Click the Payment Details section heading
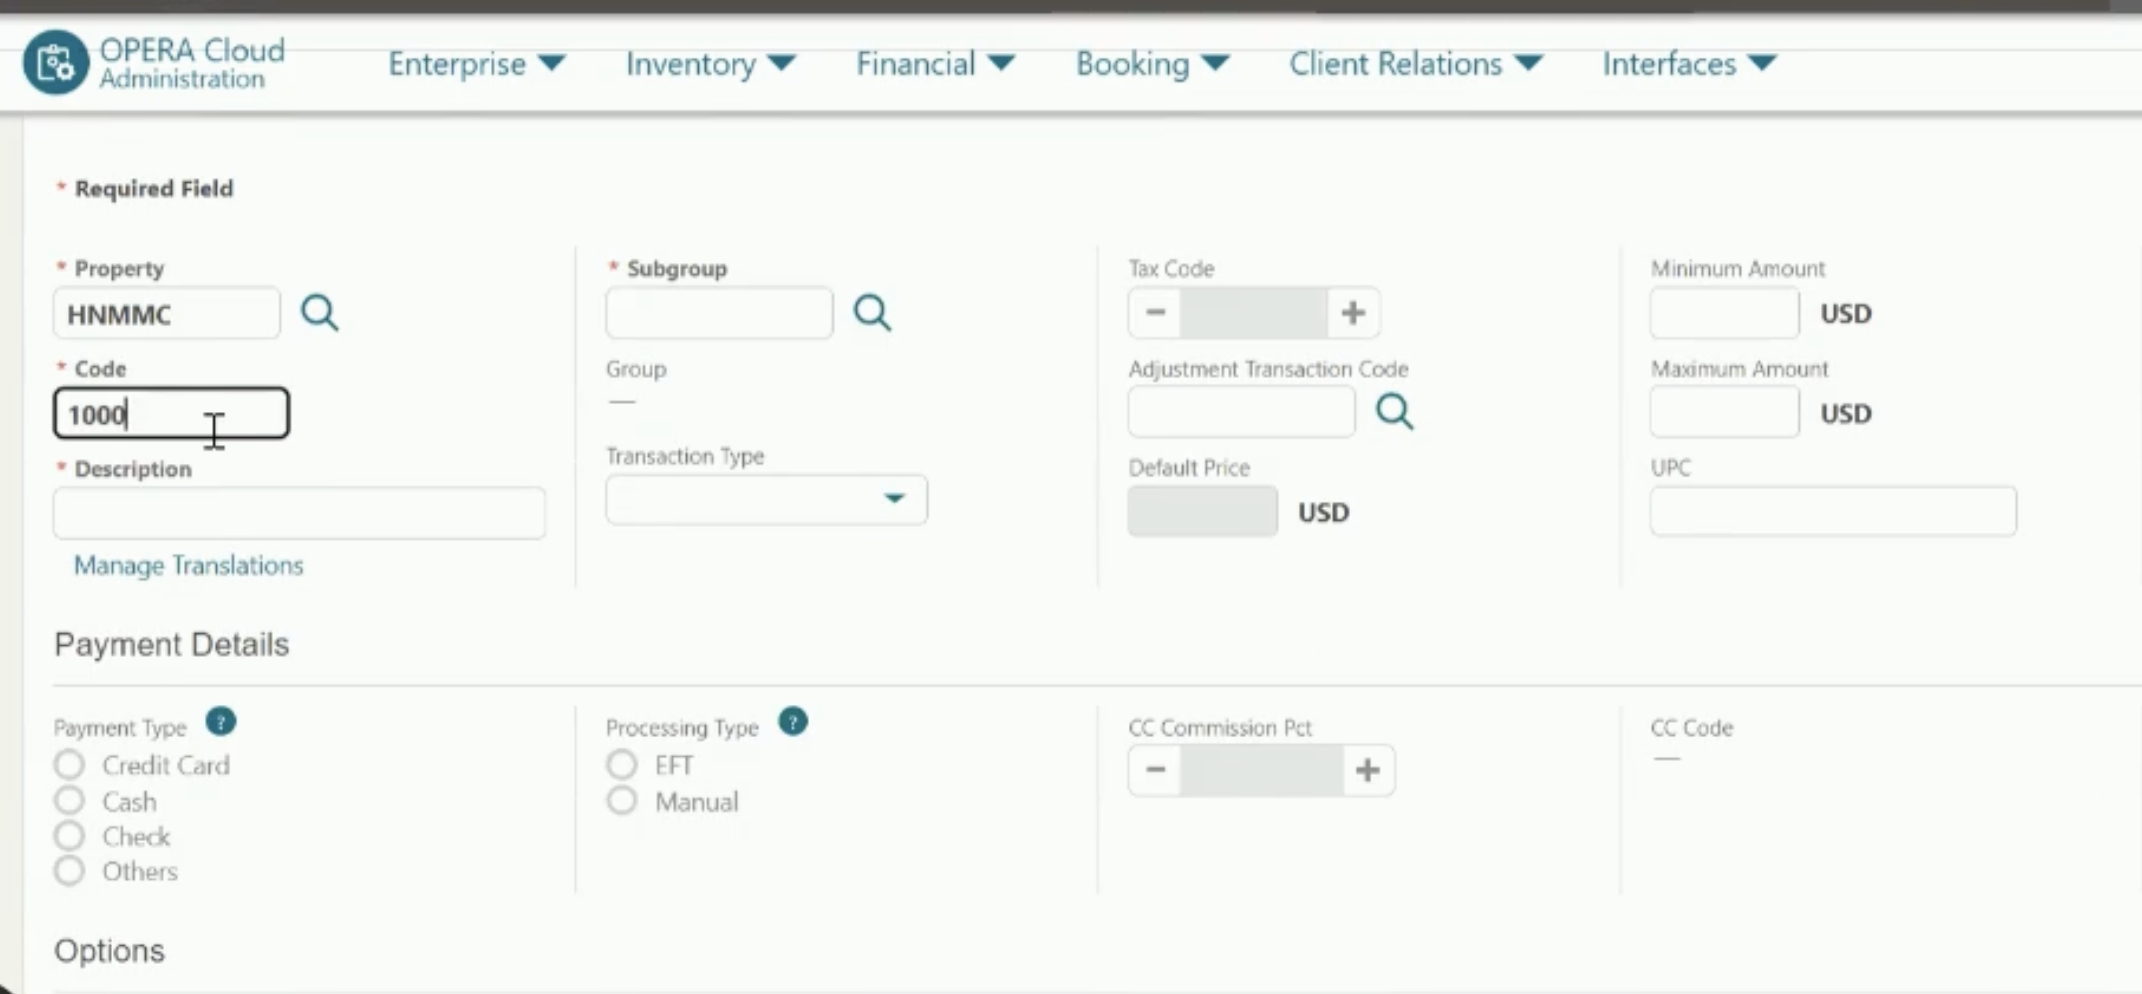2142x994 pixels. (x=172, y=644)
